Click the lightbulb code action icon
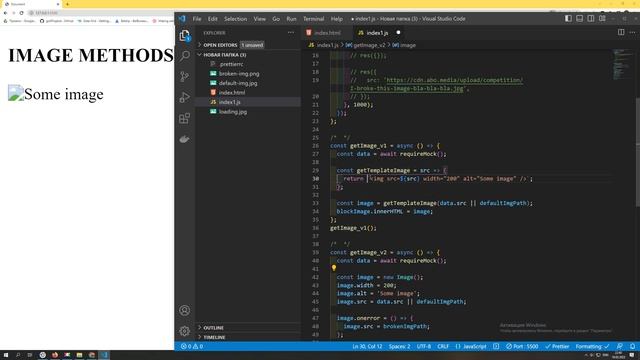This screenshot has width=640, height=360. (334, 268)
